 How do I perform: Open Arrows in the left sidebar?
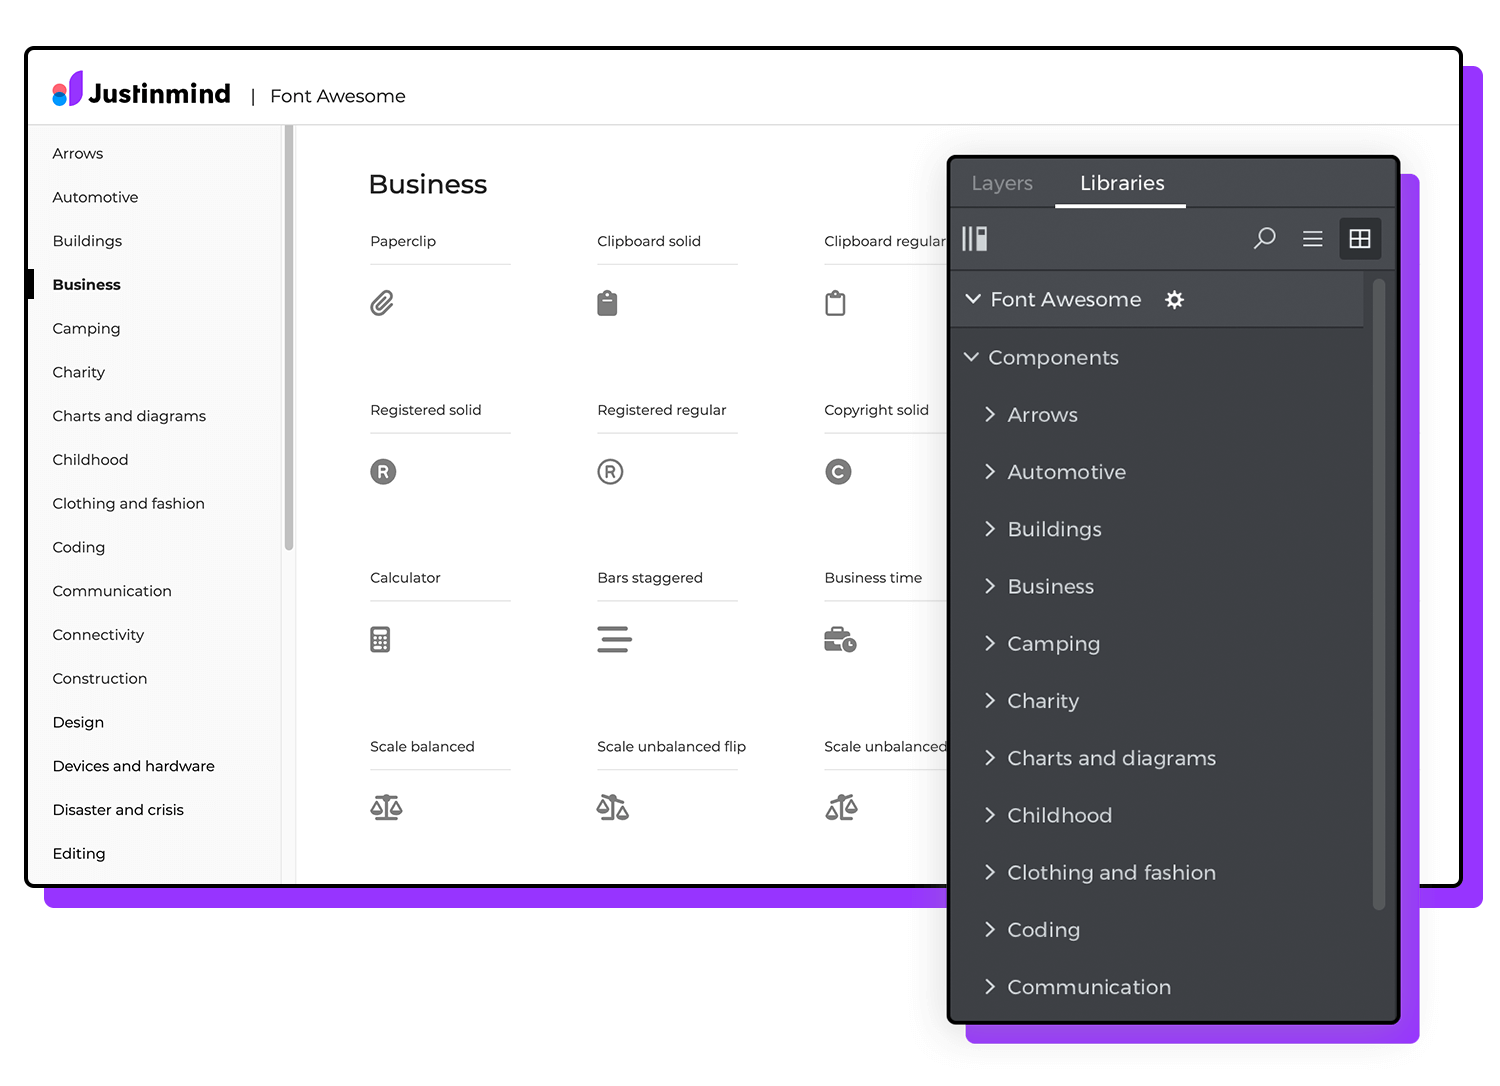click(78, 153)
